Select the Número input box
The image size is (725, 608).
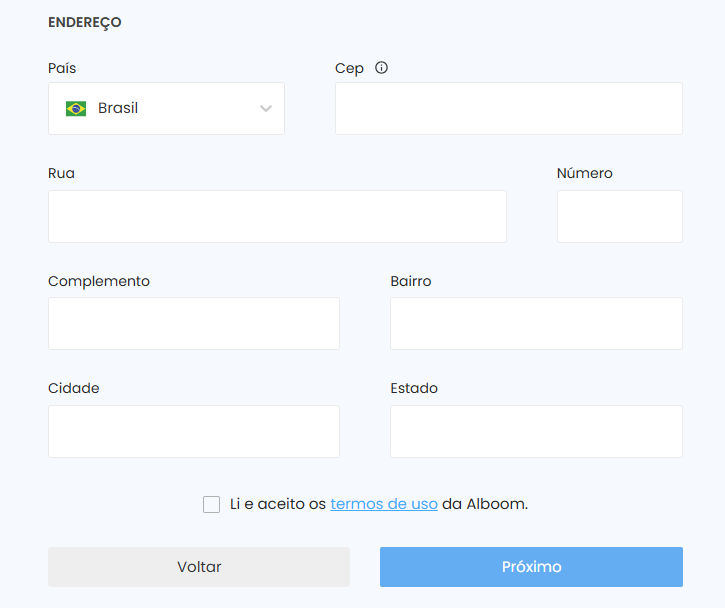[619, 216]
